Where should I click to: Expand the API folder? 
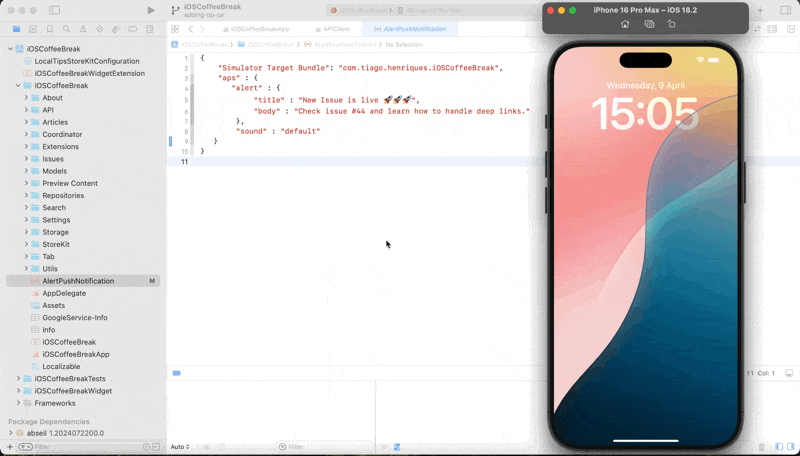point(27,110)
